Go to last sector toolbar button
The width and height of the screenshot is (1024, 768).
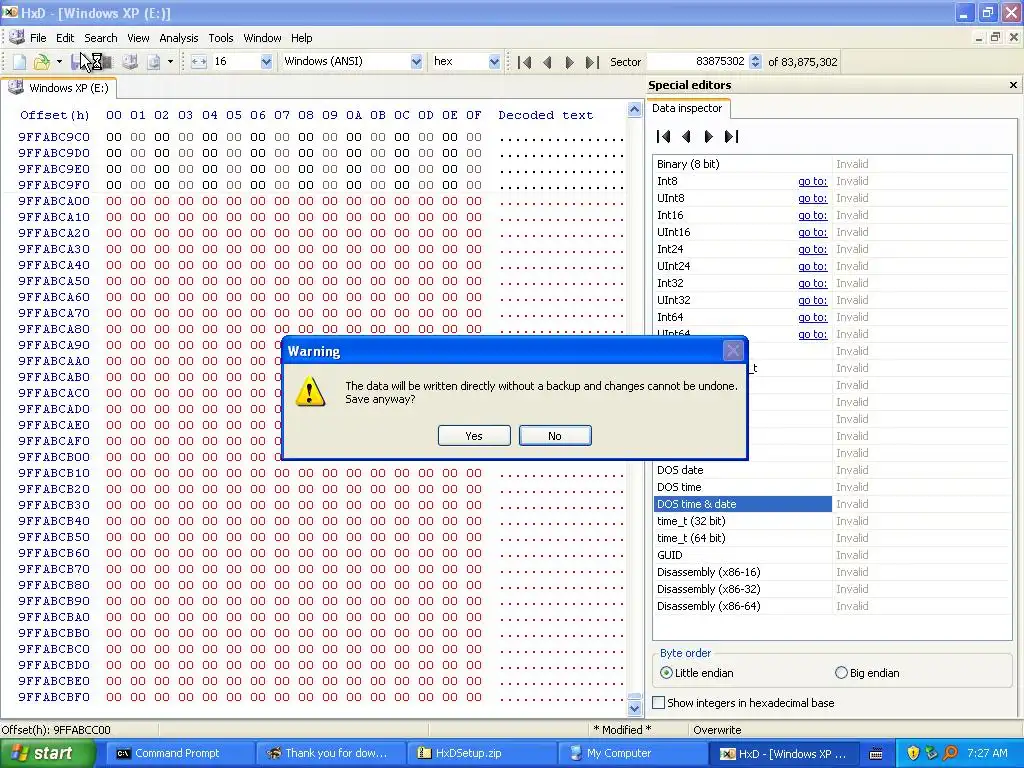pos(592,62)
